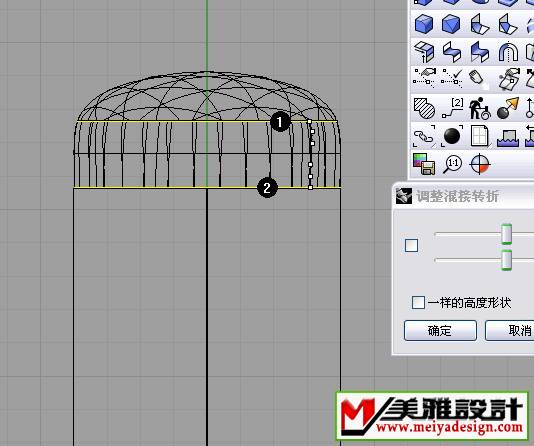Enable the 一样的高度形状 checkbox
The height and width of the screenshot is (446, 534).
(x=418, y=302)
